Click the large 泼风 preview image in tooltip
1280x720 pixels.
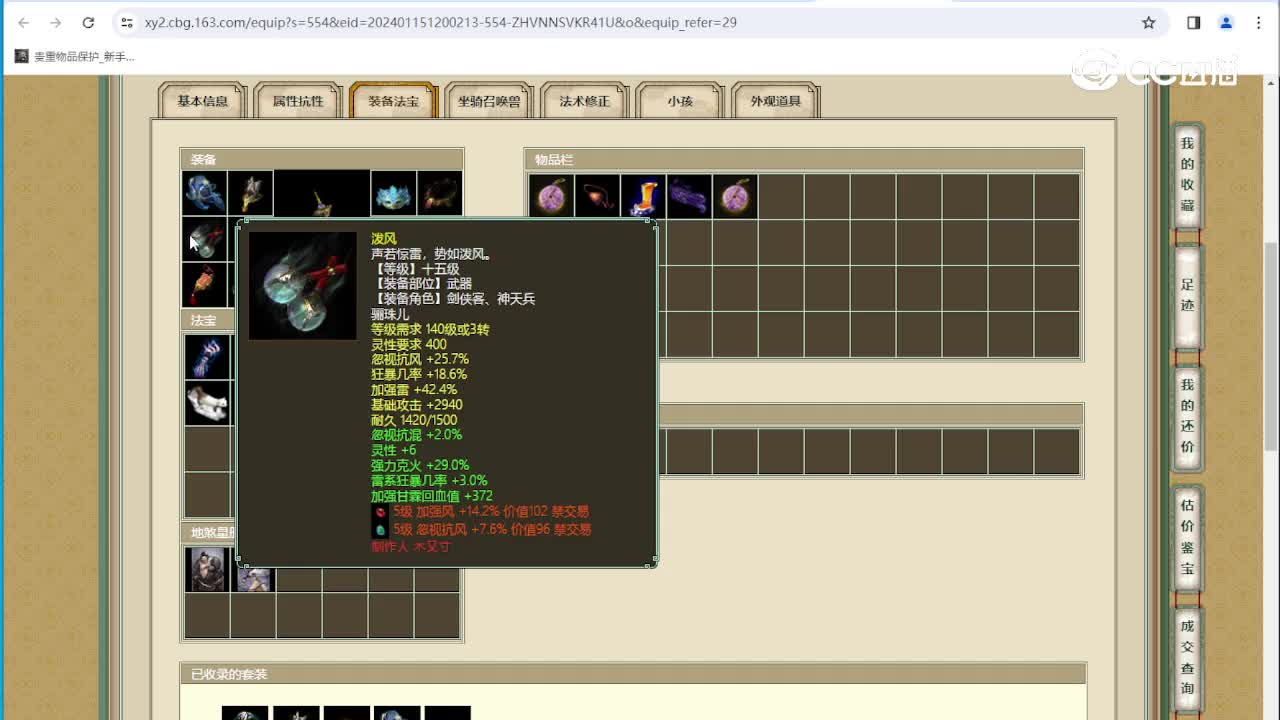coord(303,286)
